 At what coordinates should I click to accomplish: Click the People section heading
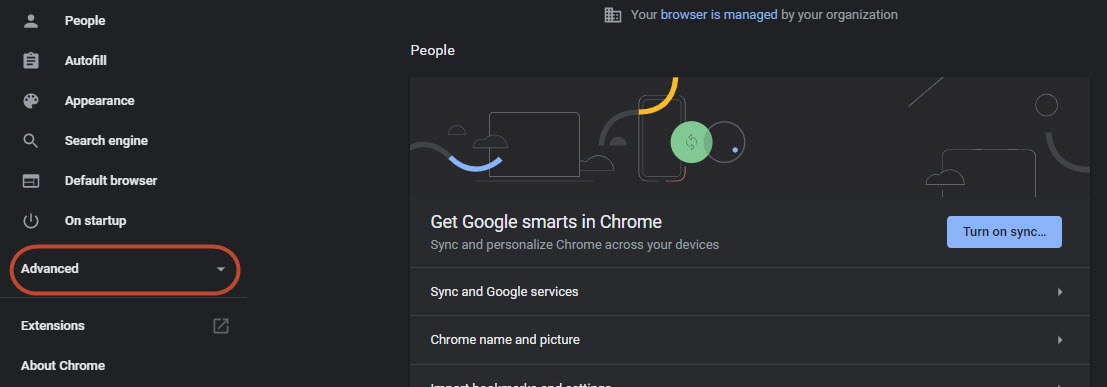(x=433, y=50)
